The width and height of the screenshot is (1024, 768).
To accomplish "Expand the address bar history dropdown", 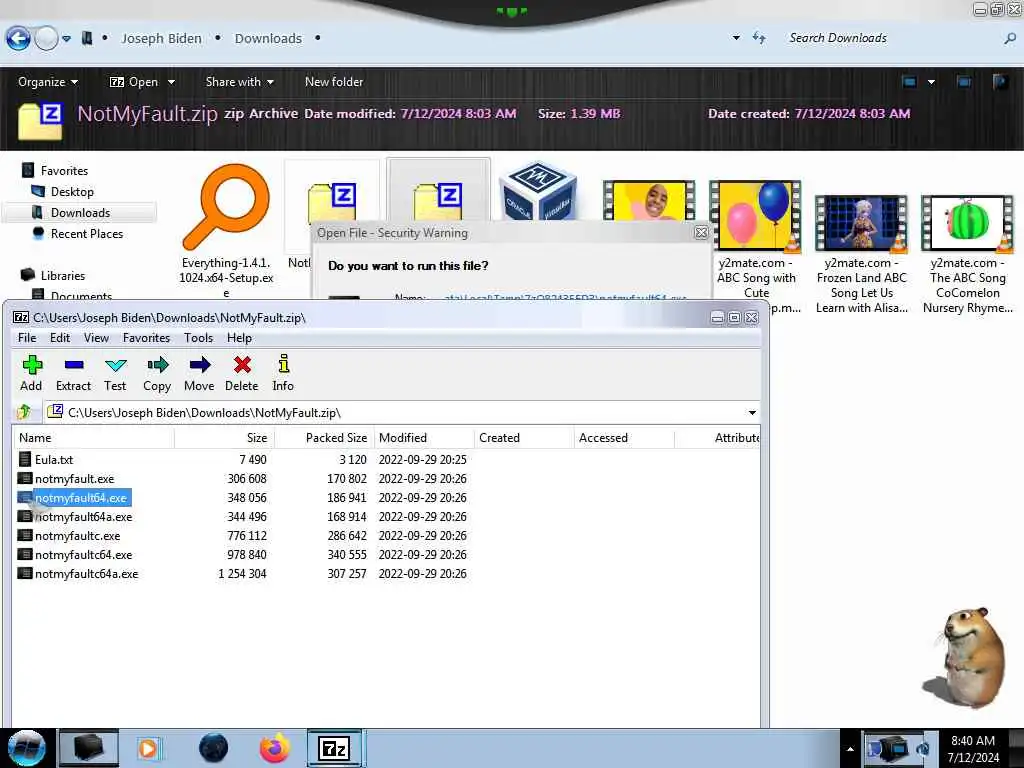I will coord(736,38).
